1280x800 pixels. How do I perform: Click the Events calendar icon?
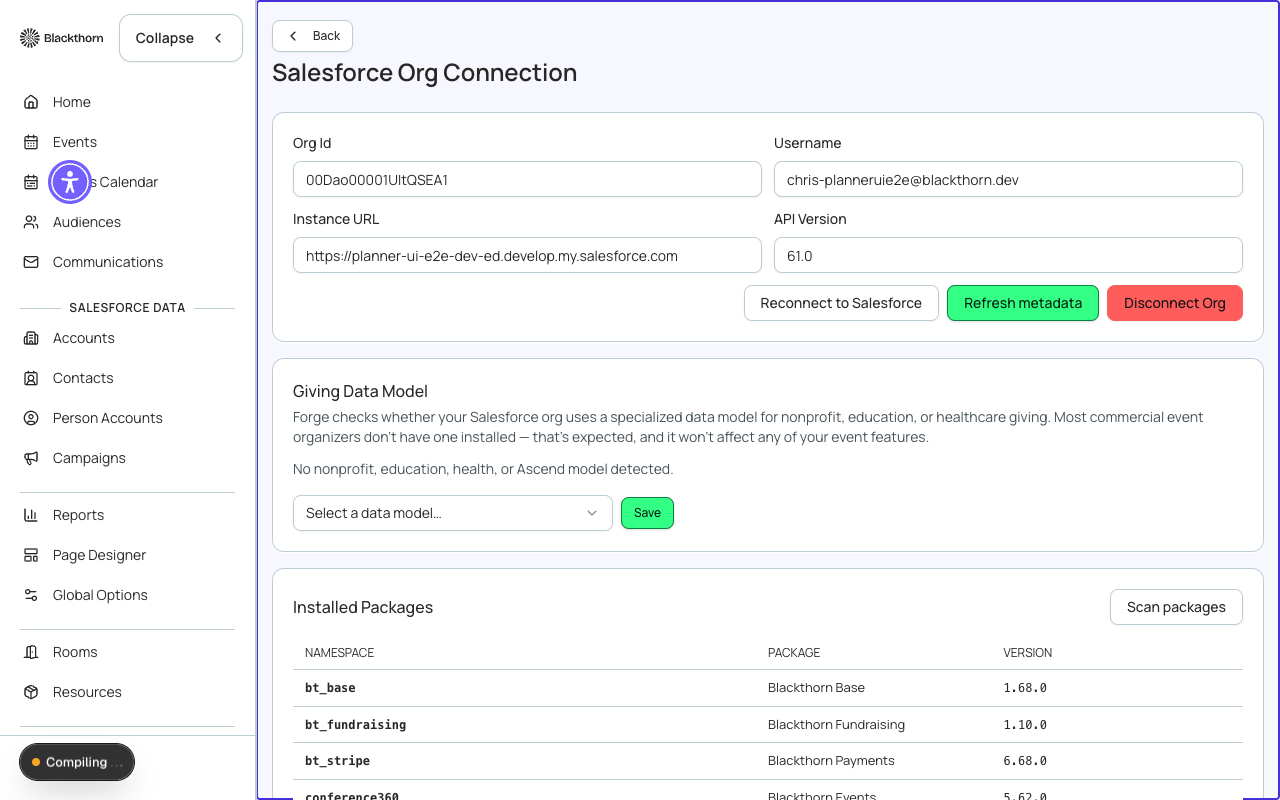click(x=31, y=142)
